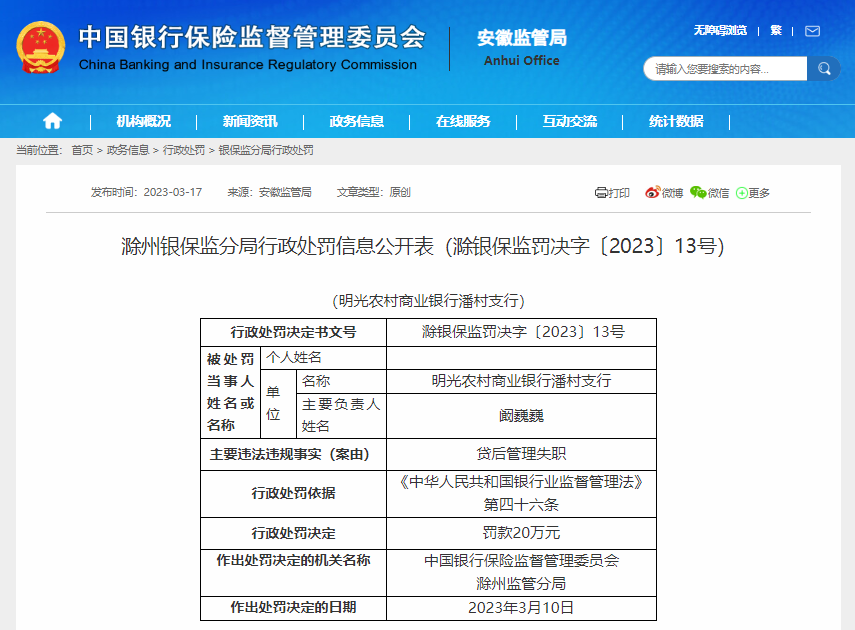
Task: Open the 互动交流 menu
Action: (570, 121)
